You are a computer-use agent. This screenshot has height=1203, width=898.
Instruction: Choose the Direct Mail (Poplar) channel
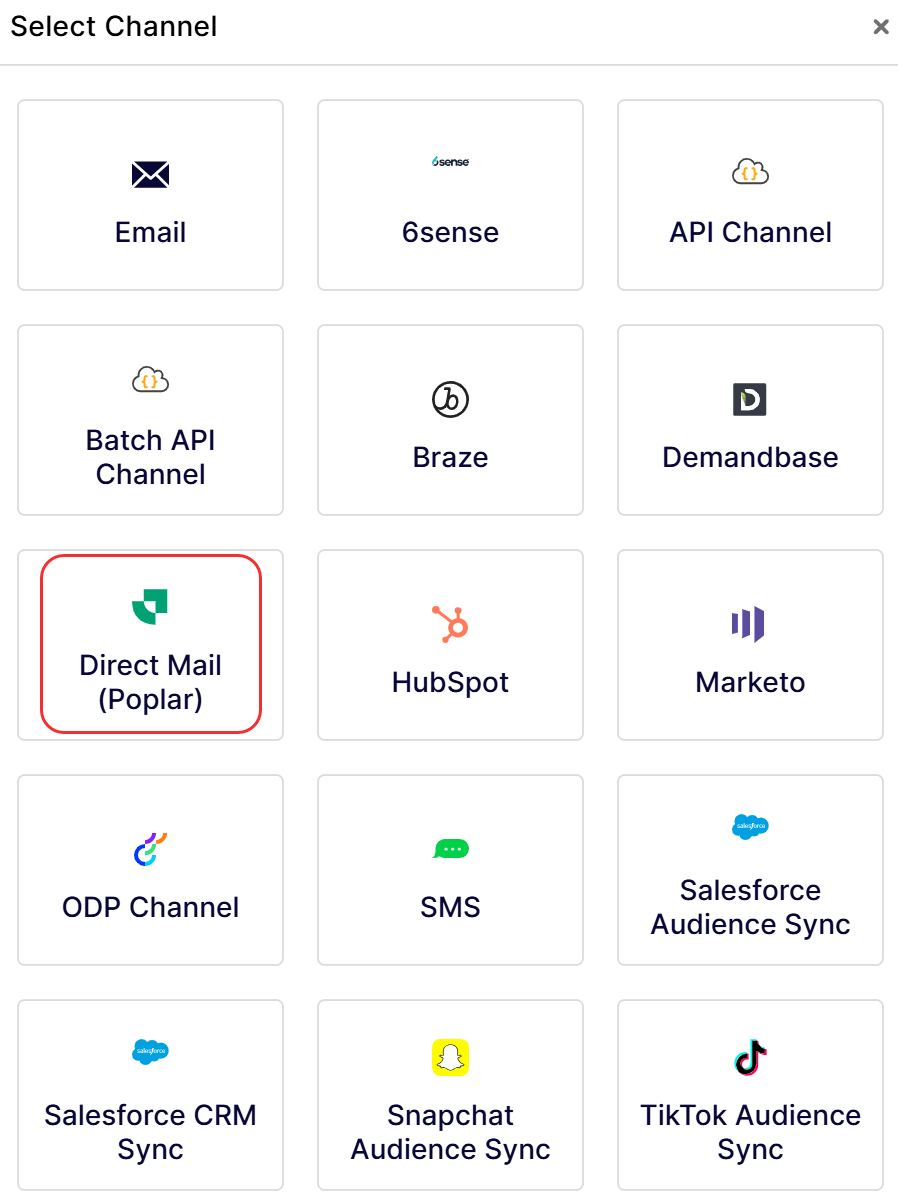tap(150, 644)
